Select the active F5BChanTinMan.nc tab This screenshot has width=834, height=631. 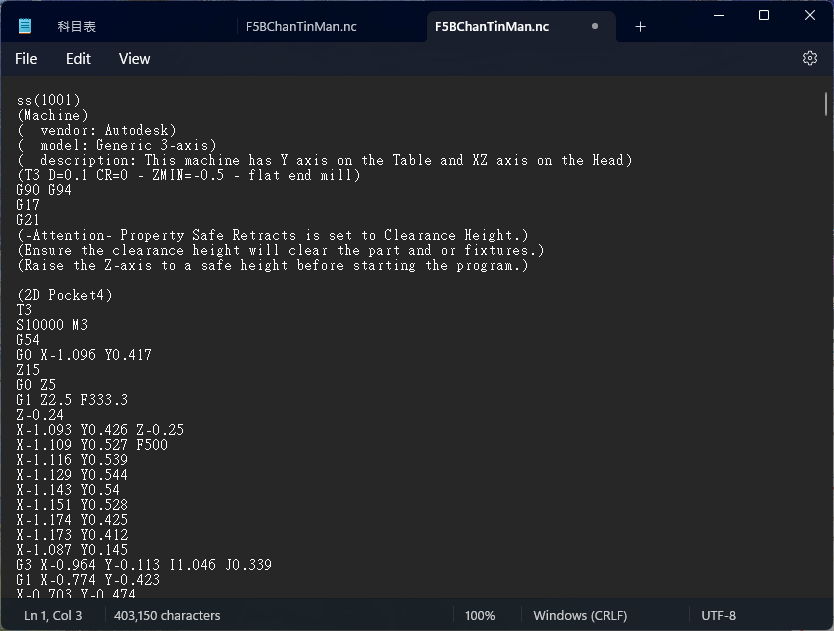click(x=491, y=27)
